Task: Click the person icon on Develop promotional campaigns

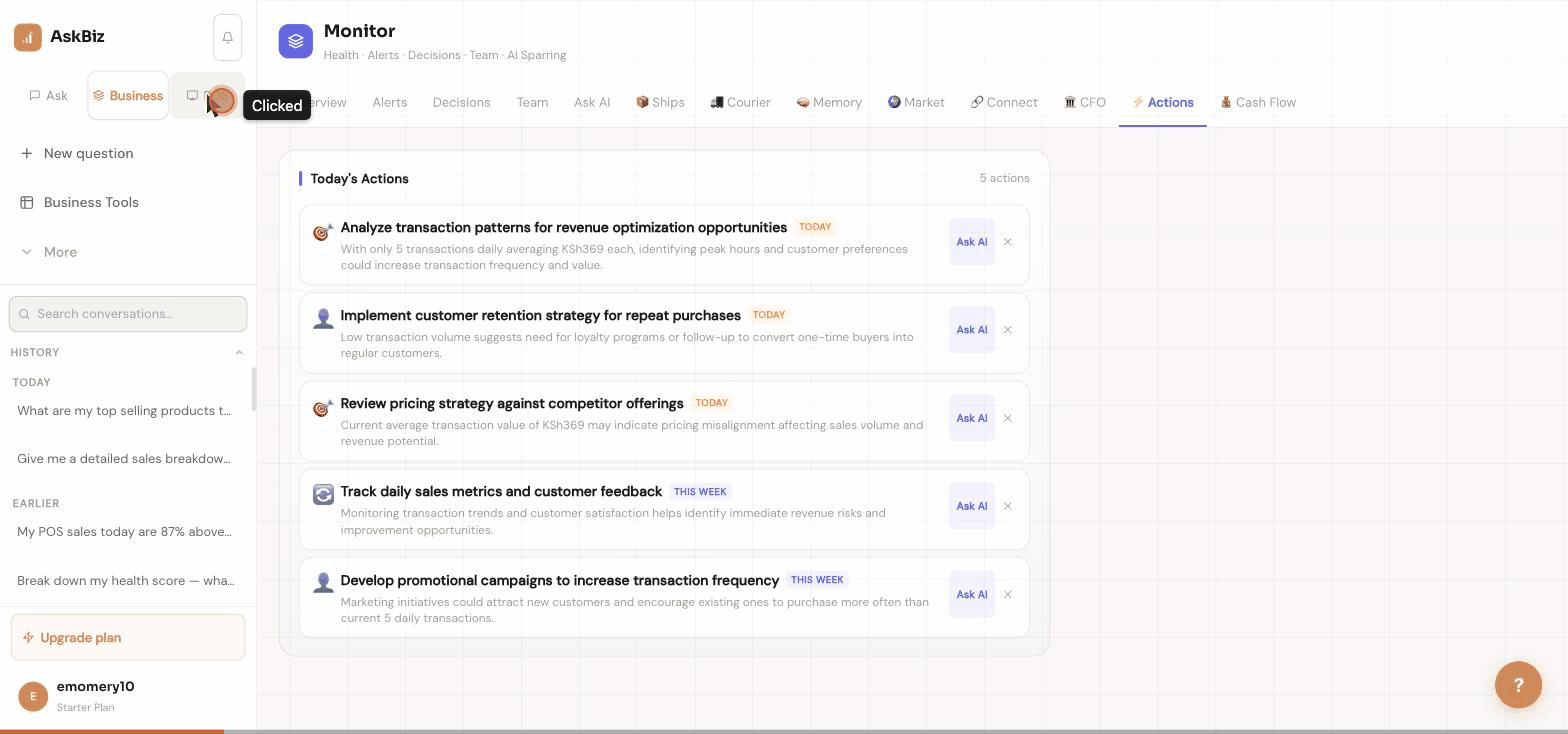Action: (323, 583)
